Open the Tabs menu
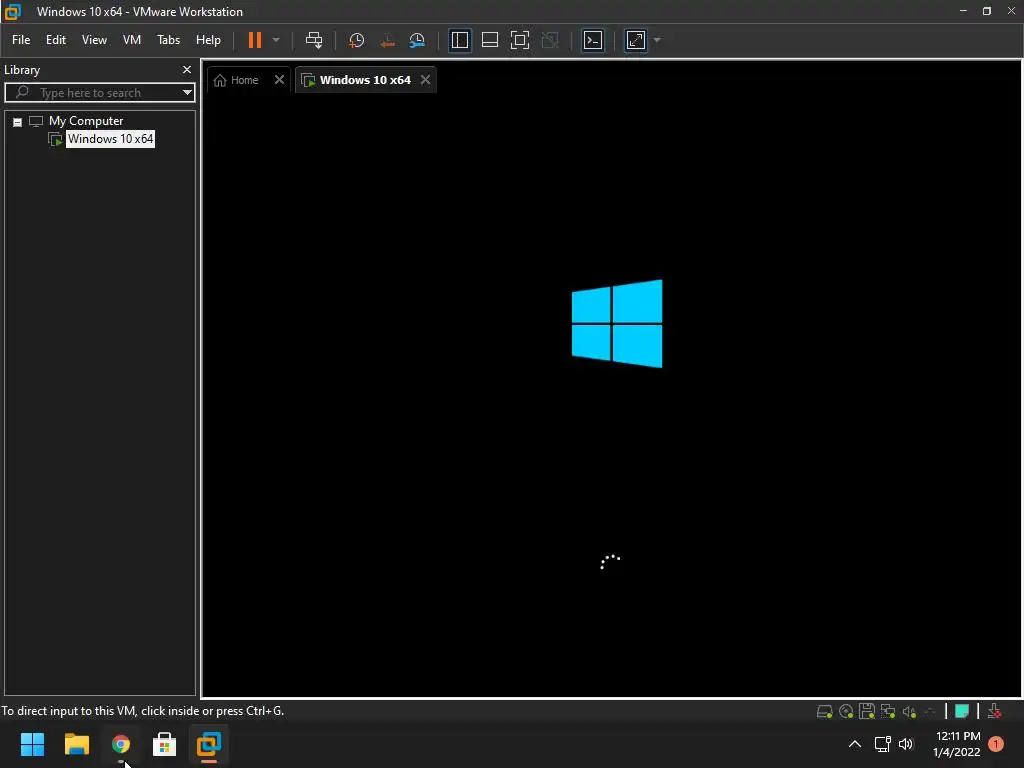 pos(168,40)
